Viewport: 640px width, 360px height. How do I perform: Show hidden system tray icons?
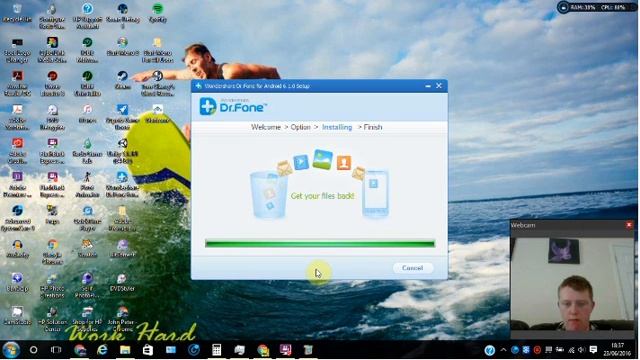tap(503, 350)
